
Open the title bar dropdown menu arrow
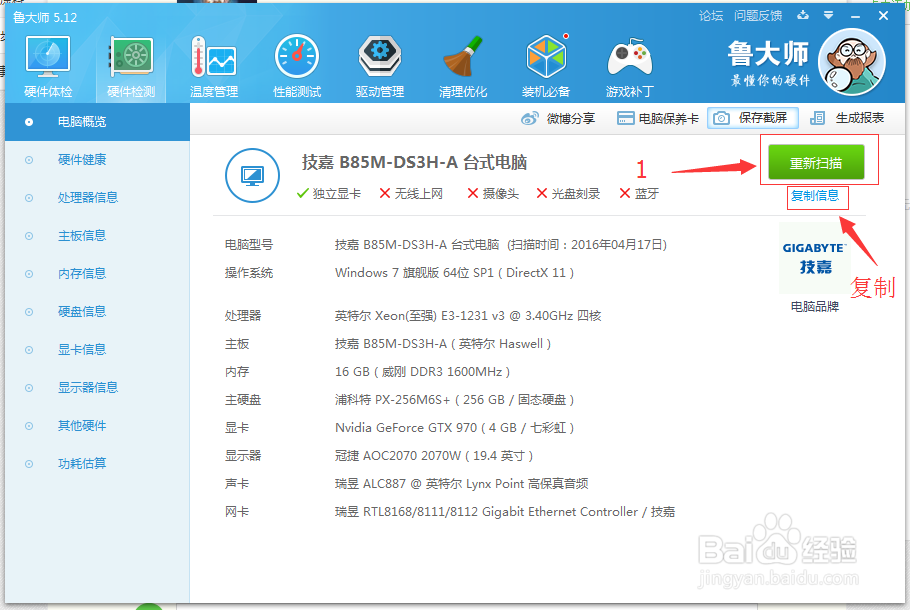pos(828,16)
